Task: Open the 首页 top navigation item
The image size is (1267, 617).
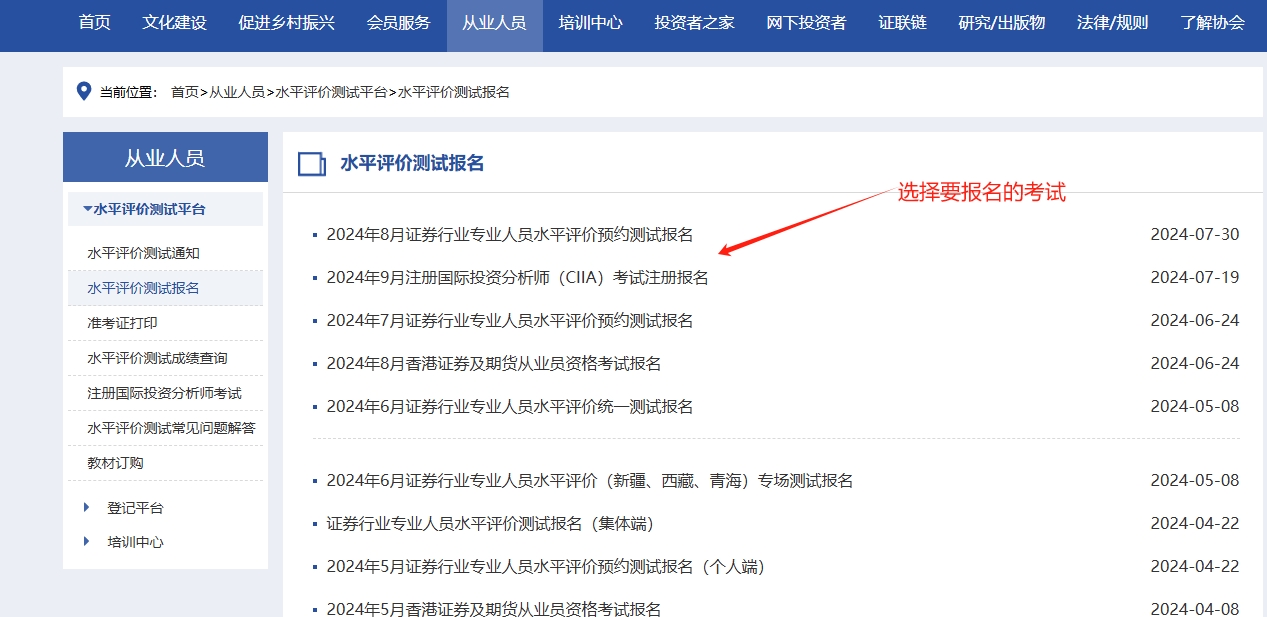Action: [95, 23]
